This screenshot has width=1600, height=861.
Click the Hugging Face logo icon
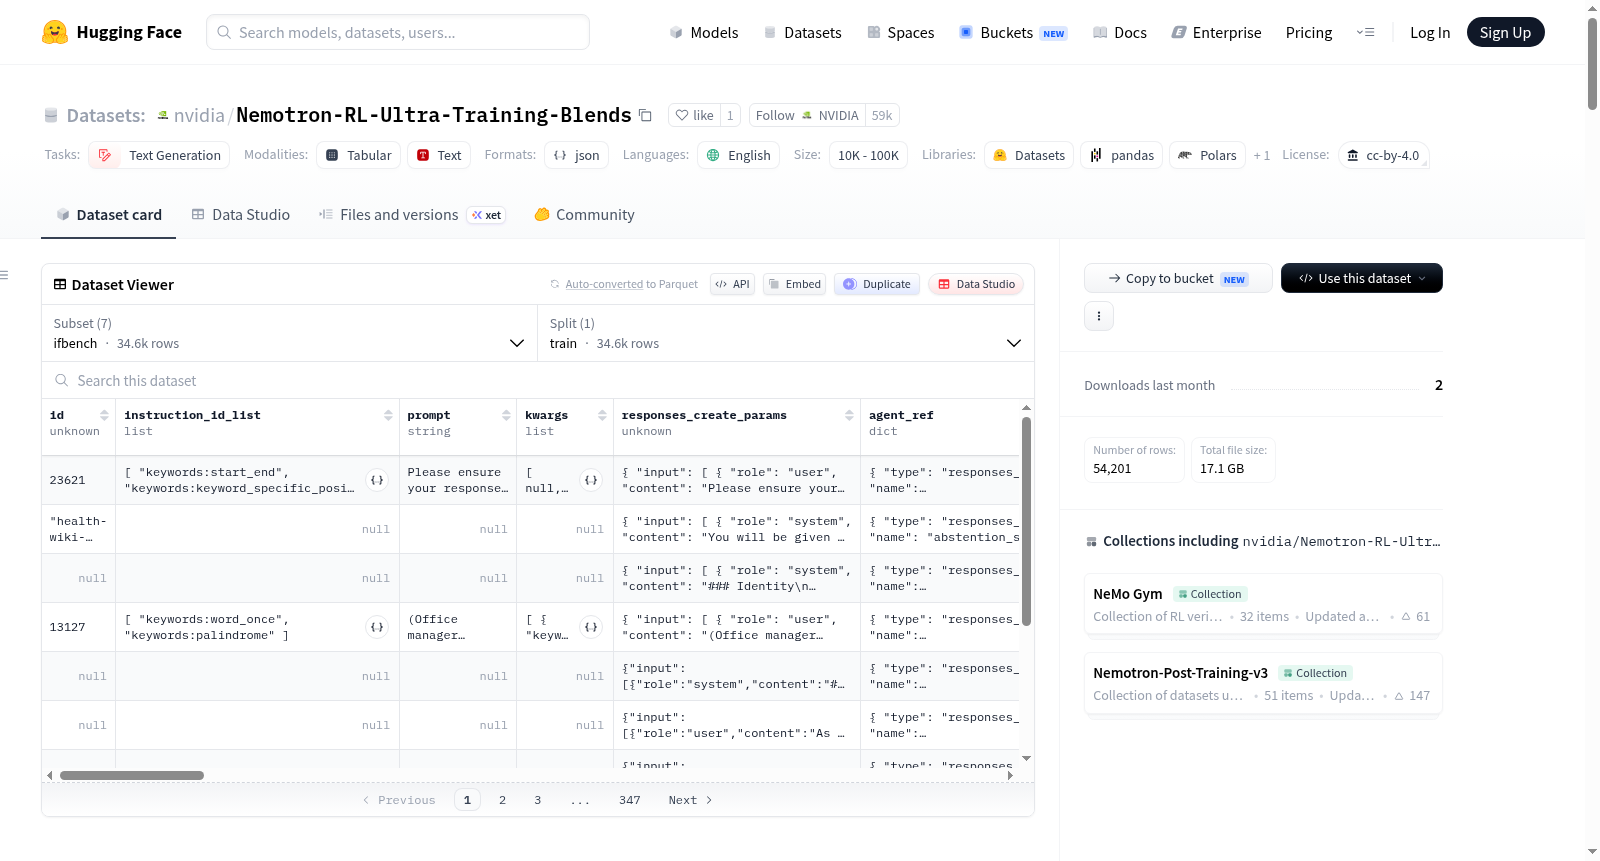55,32
